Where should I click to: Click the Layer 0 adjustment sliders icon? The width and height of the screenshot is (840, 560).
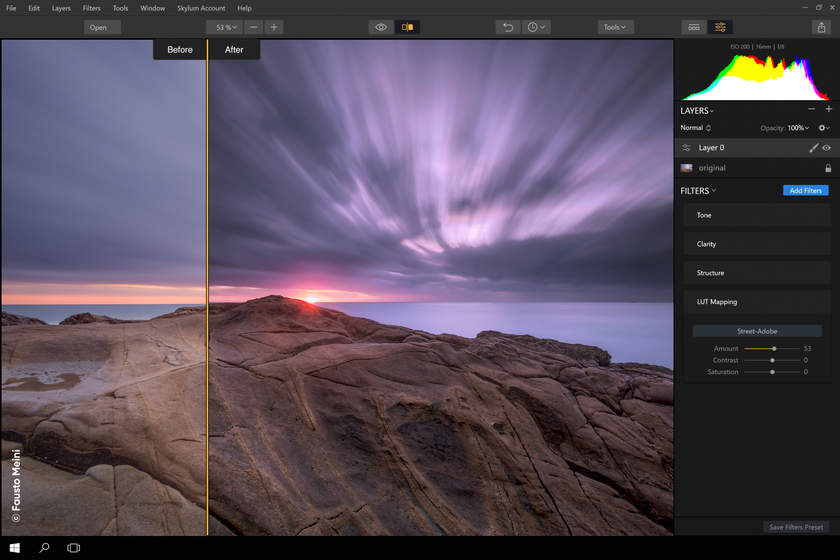(x=686, y=148)
